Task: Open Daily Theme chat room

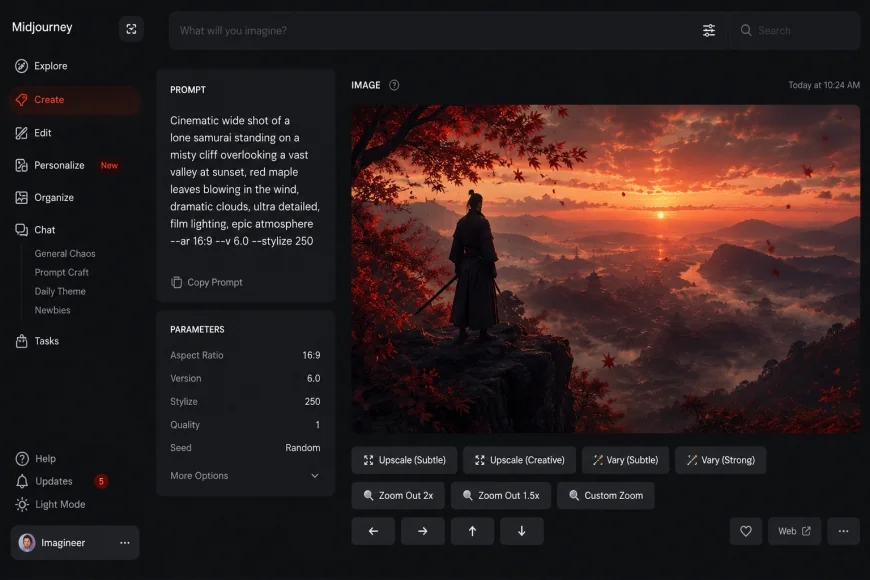Action: click(60, 291)
